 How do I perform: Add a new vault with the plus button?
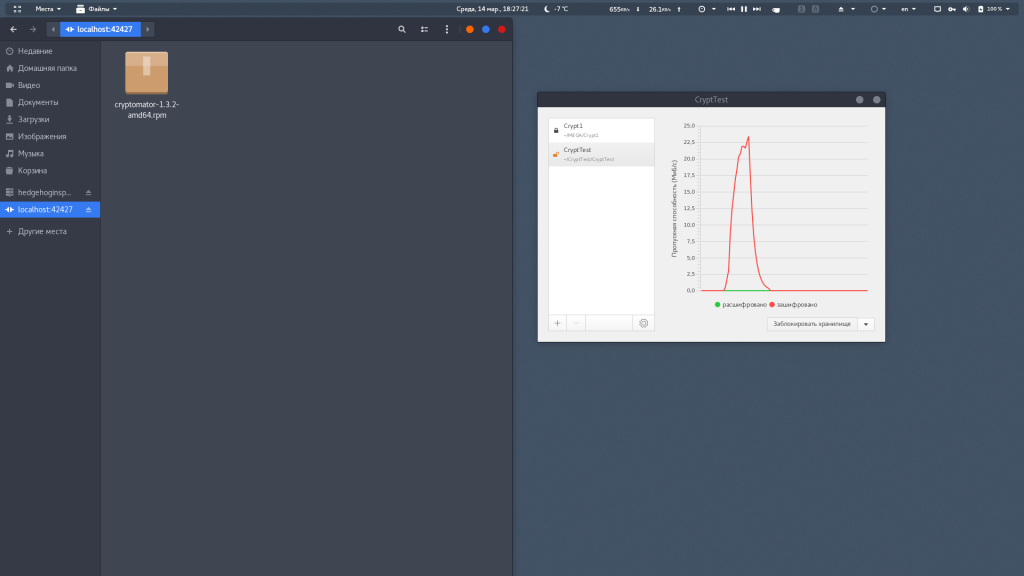click(x=557, y=323)
